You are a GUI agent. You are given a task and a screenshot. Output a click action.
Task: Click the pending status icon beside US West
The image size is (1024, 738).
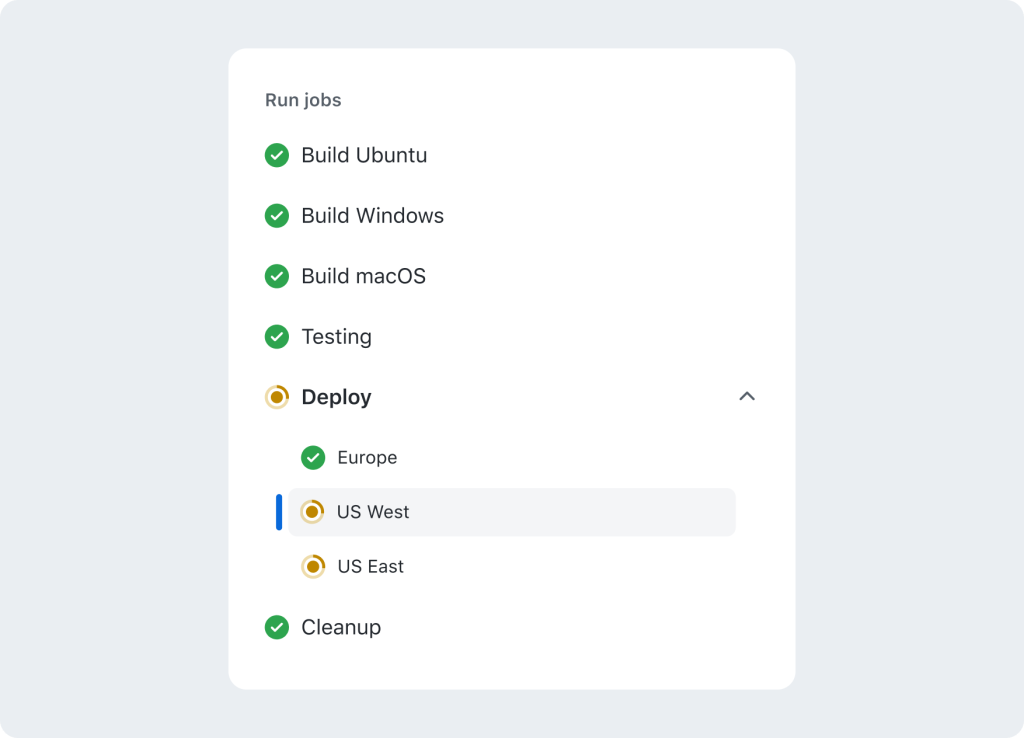click(x=312, y=512)
